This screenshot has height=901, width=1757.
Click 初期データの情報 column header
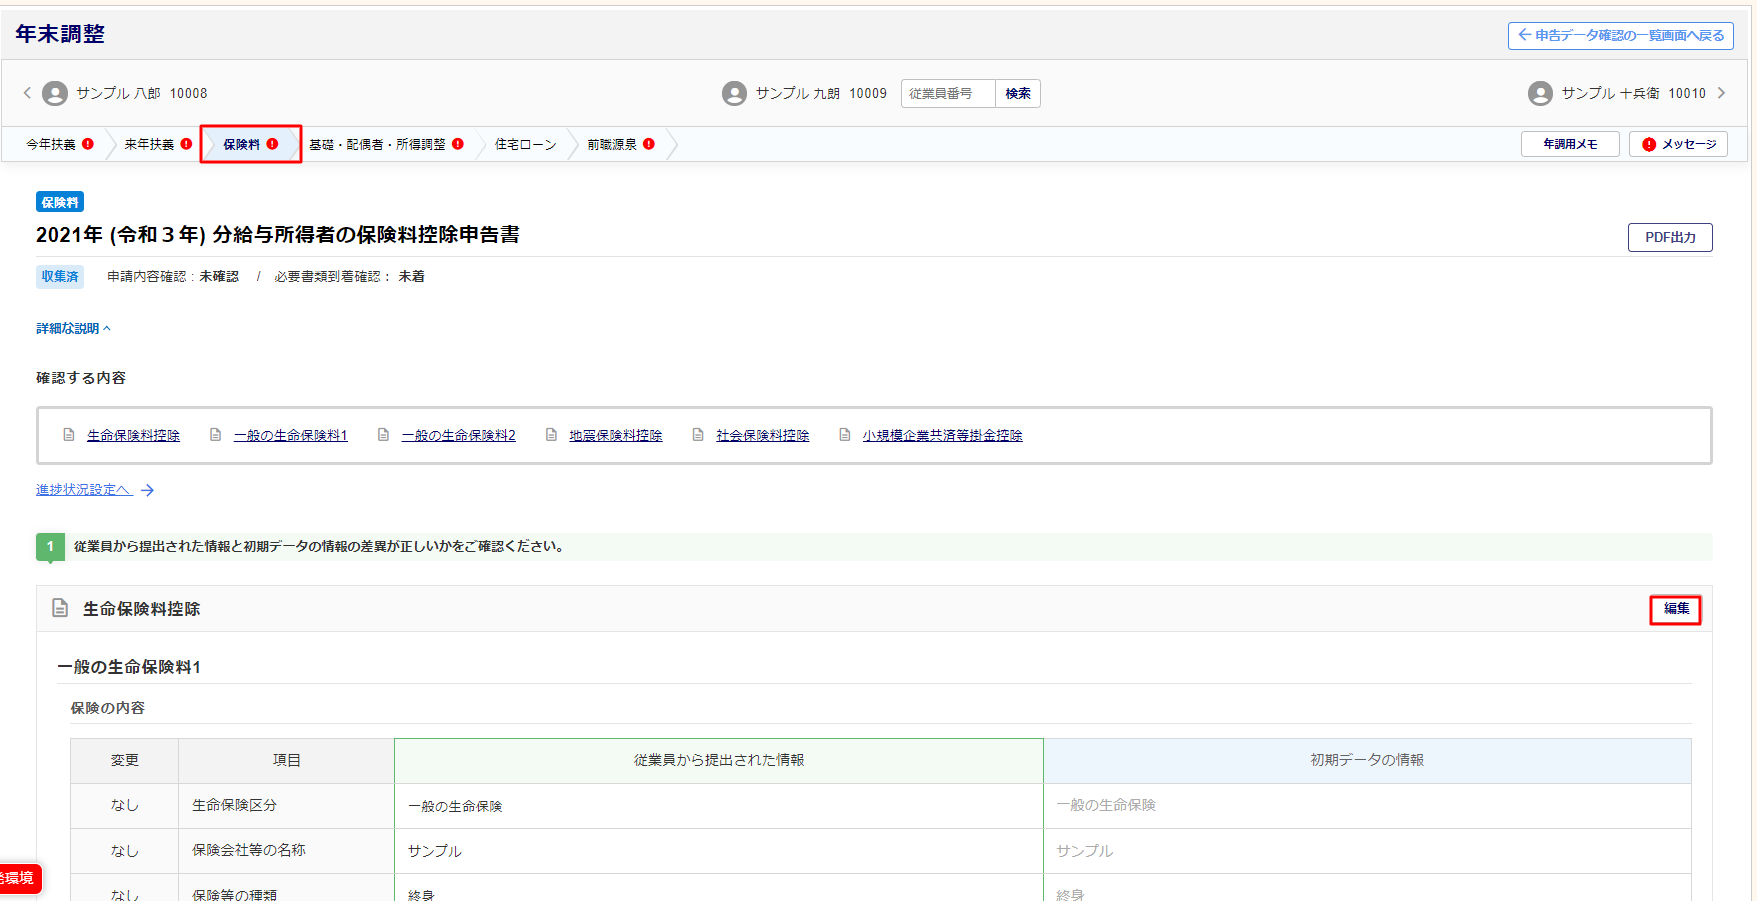[1367, 760]
